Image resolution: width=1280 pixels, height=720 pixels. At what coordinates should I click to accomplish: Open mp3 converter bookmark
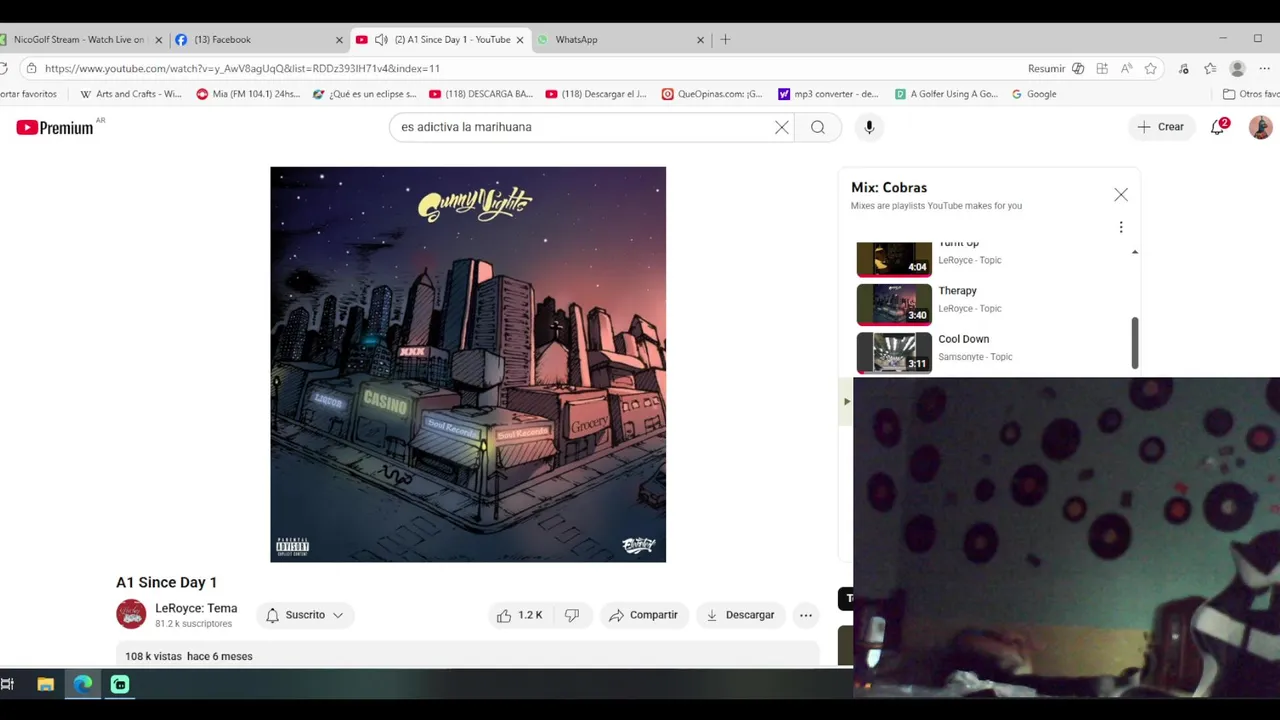pyautogui.click(x=829, y=94)
